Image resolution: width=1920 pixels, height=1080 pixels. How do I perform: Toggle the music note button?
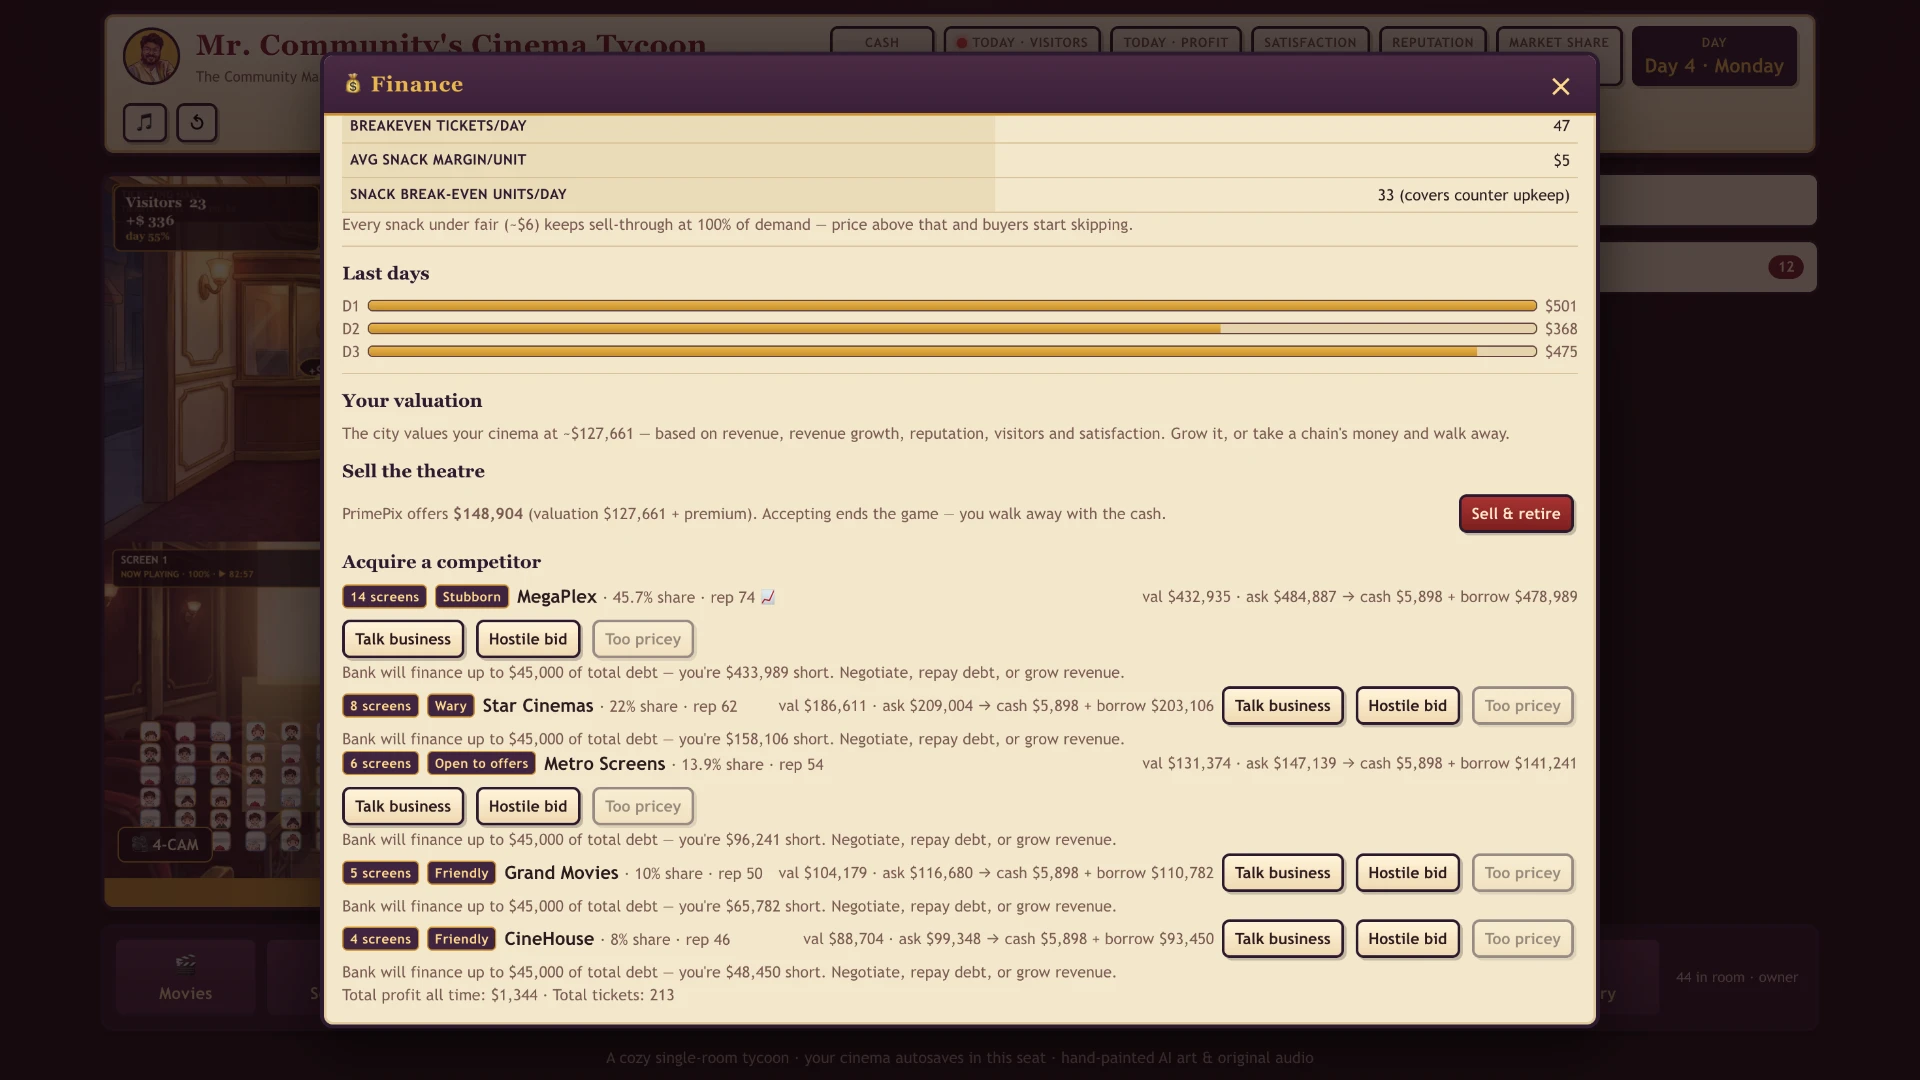coord(145,122)
